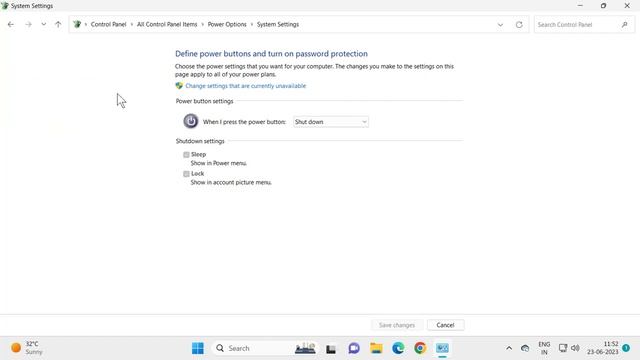Click the power button icon
The image size is (640, 360).
coord(191,121)
